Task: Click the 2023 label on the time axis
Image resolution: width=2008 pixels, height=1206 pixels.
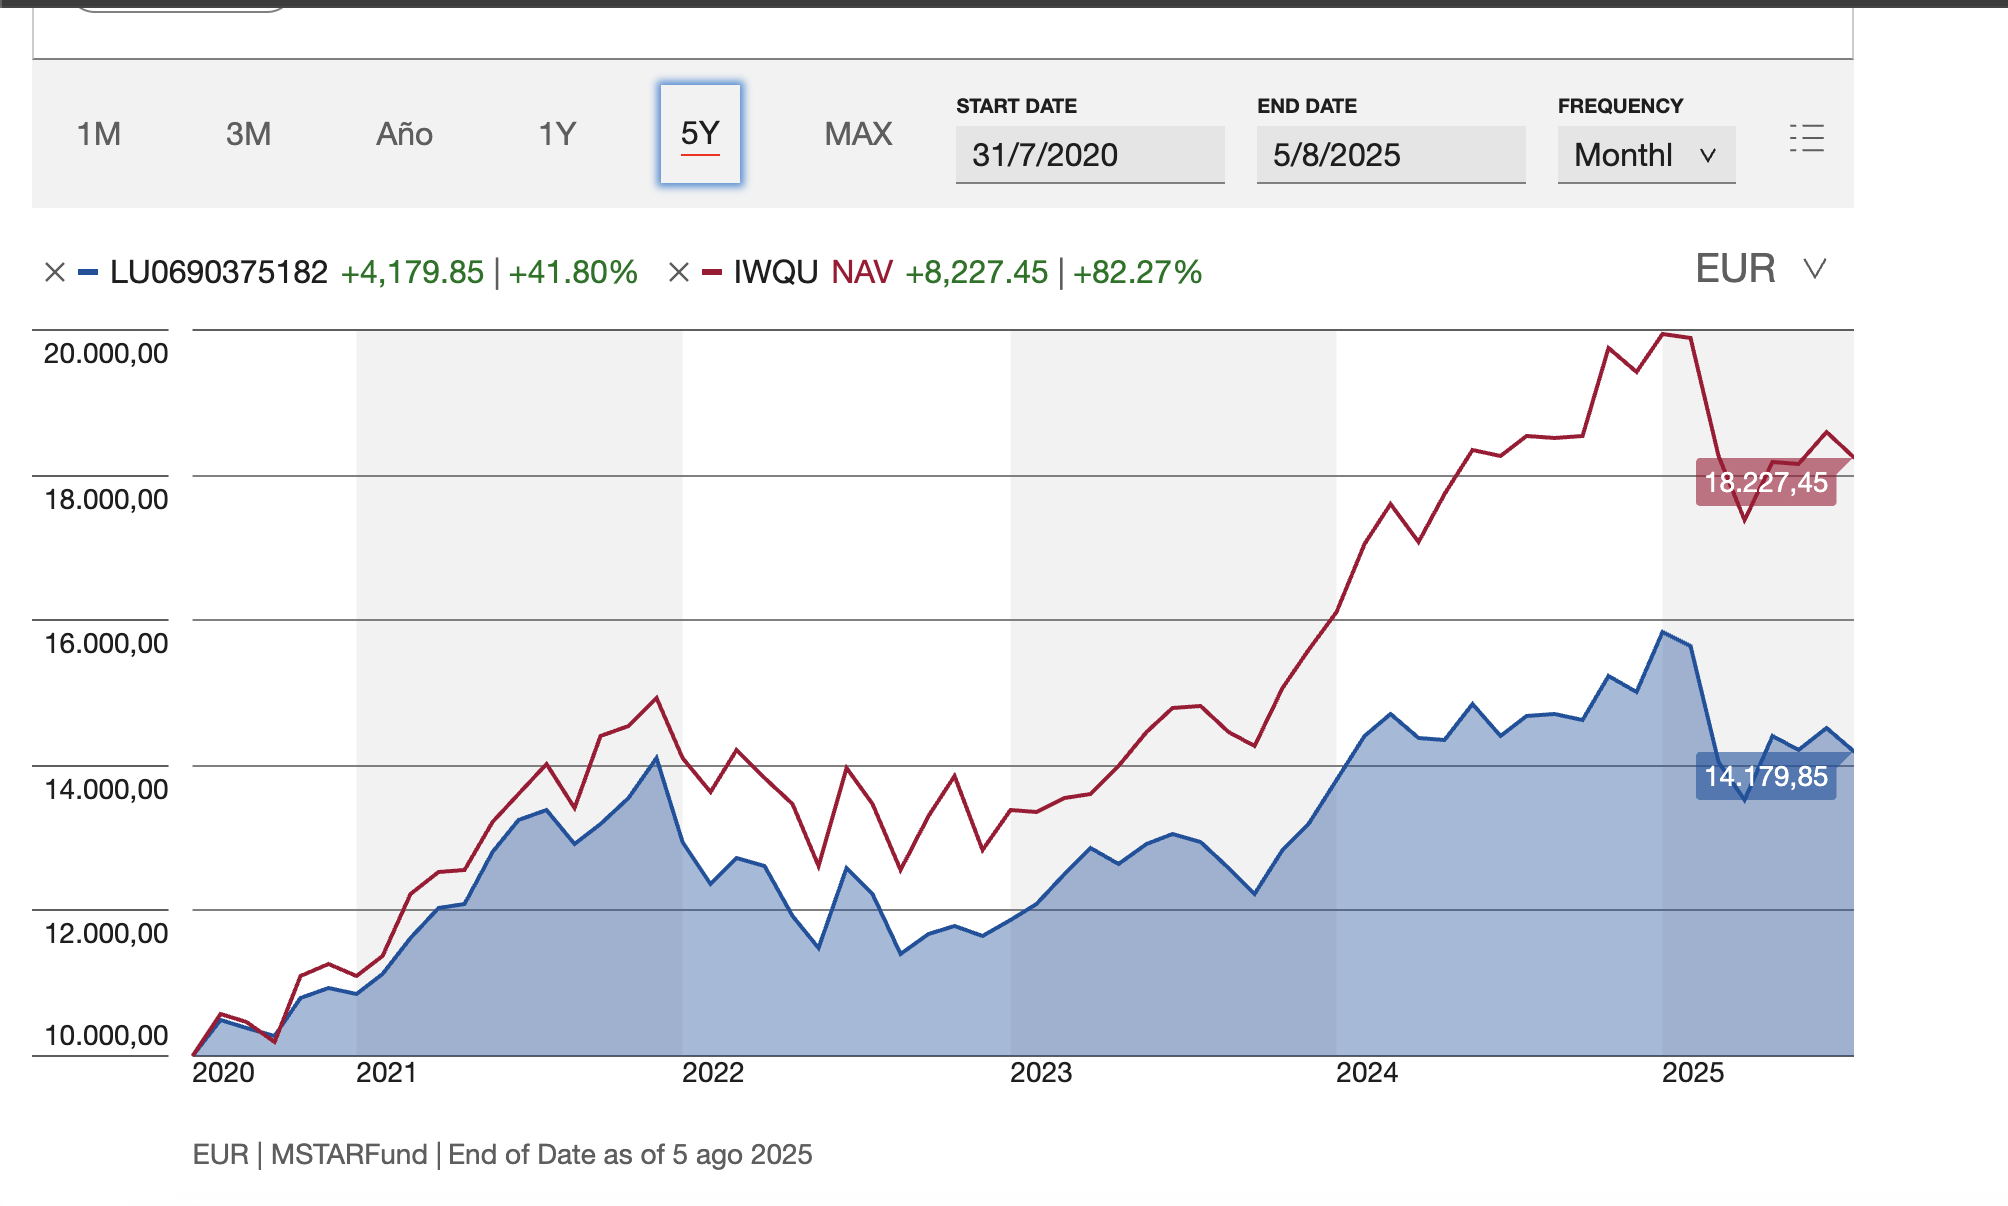Action: (x=1040, y=1073)
